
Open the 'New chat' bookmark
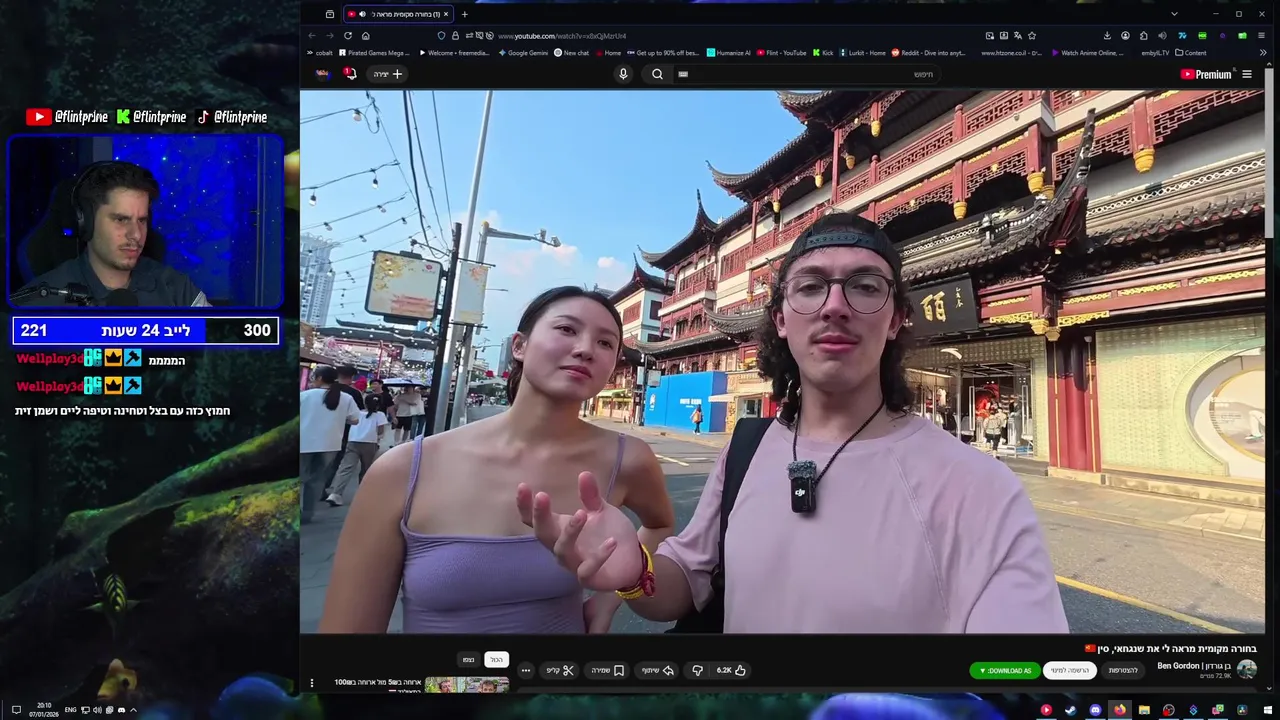(572, 53)
